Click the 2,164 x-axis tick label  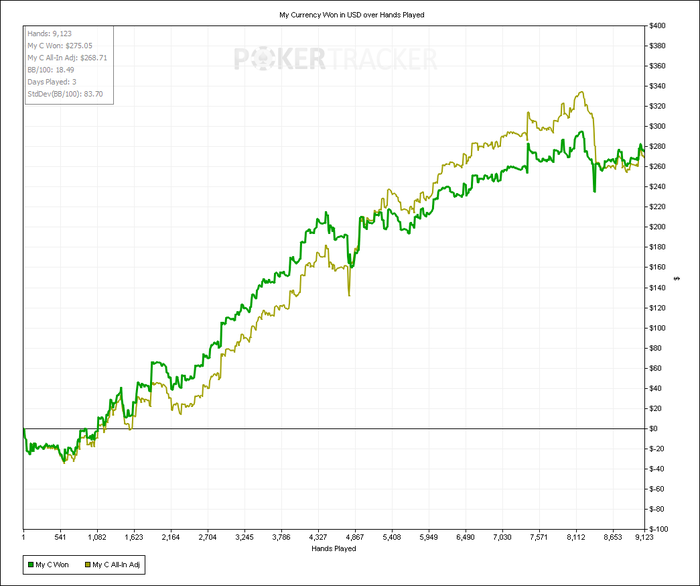(x=171, y=537)
